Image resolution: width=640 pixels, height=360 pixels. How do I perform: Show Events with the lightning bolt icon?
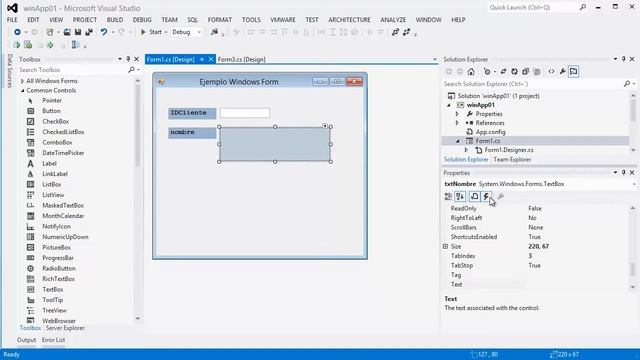(486, 196)
